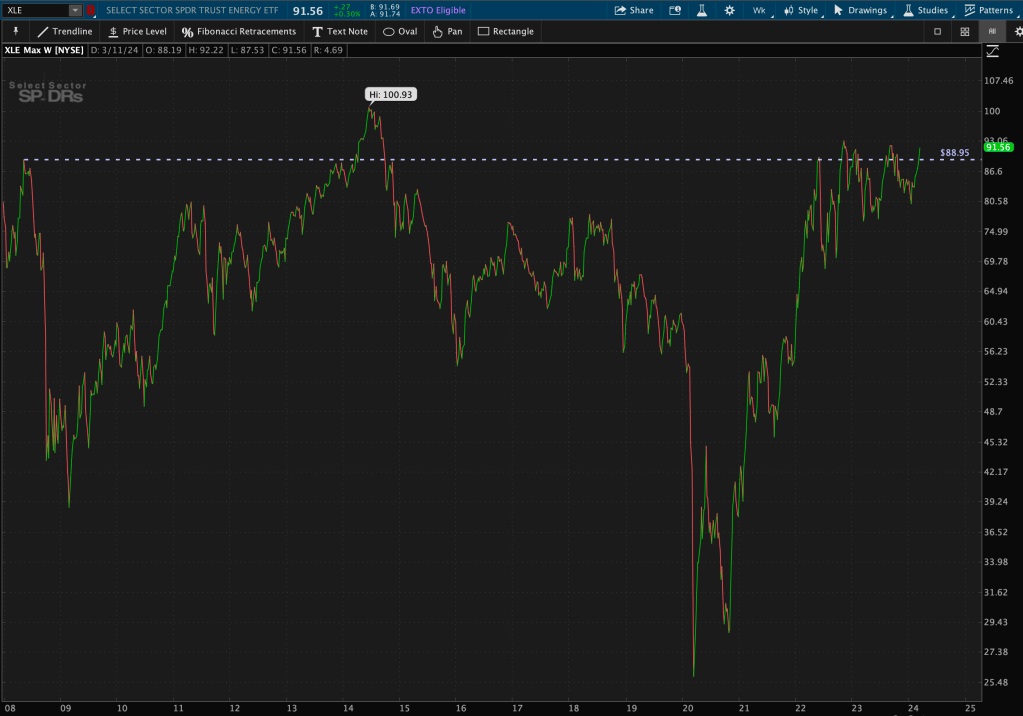Toggle the pin drawing toolbar icon
Screen dimensions: 1023x716
15,31
